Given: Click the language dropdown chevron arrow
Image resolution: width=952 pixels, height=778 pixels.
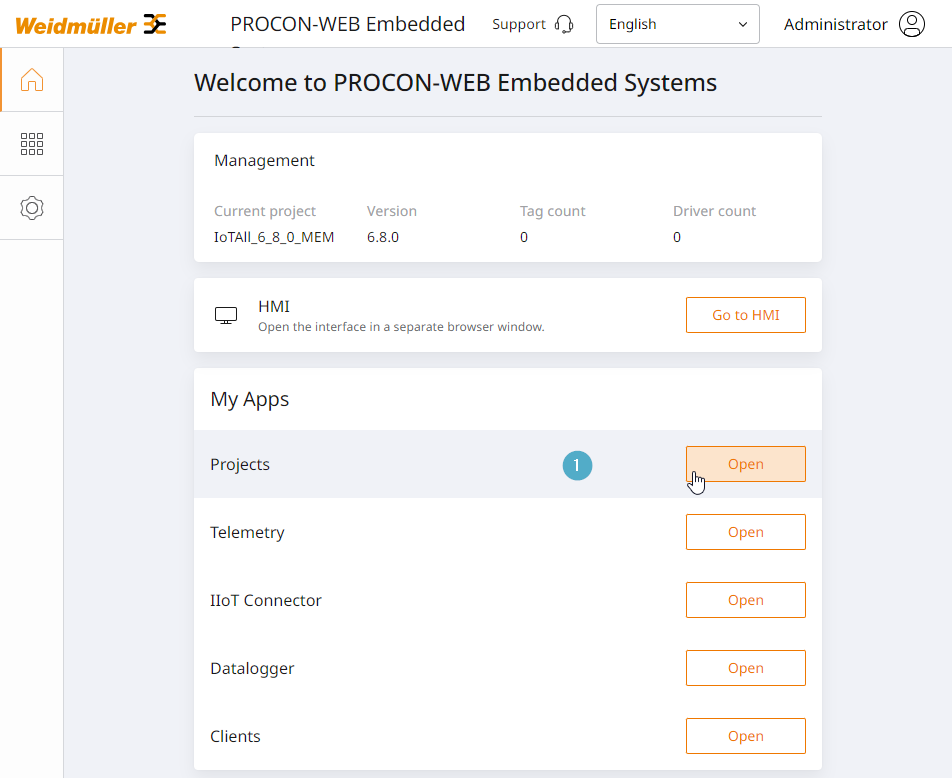Looking at the screenshot, I should [x=743, y=24].
